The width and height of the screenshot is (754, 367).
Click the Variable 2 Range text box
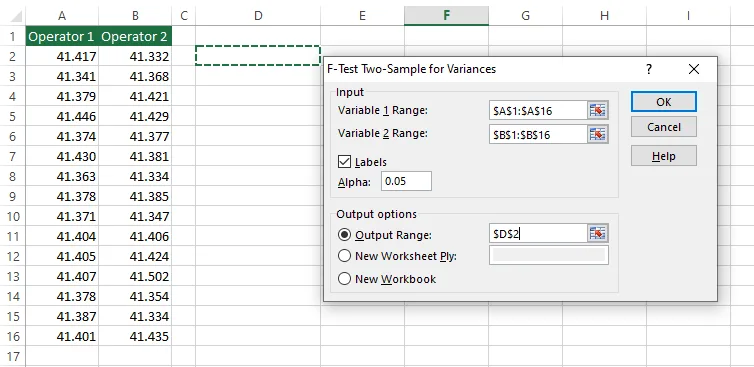tap(538, 134)
